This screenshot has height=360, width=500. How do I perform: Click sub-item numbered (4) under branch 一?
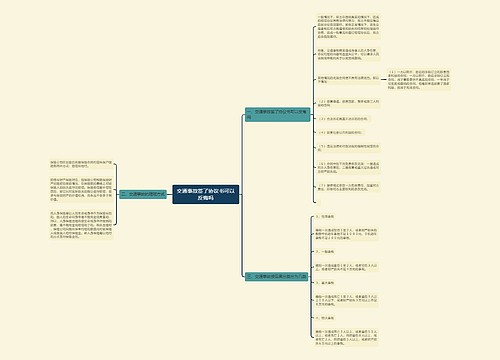(x=340, y=132)
